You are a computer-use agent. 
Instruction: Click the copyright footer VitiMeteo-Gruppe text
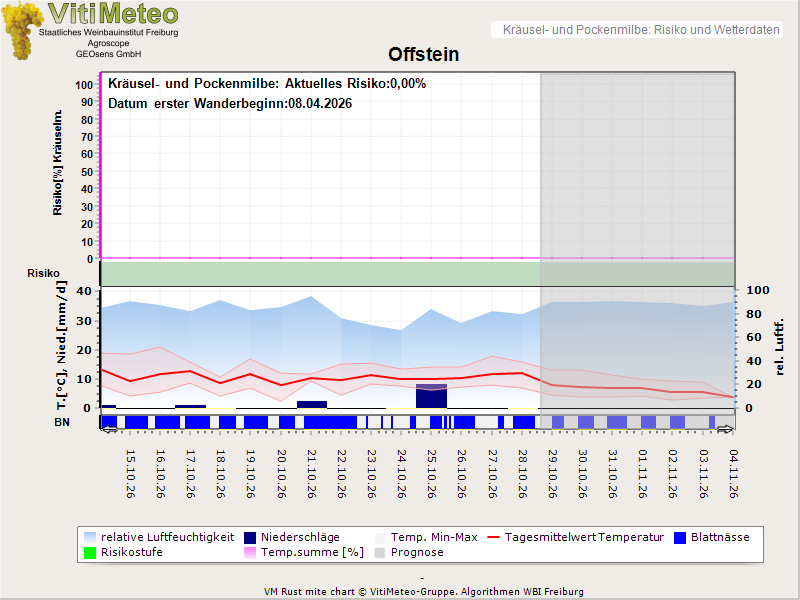point(423,591)
